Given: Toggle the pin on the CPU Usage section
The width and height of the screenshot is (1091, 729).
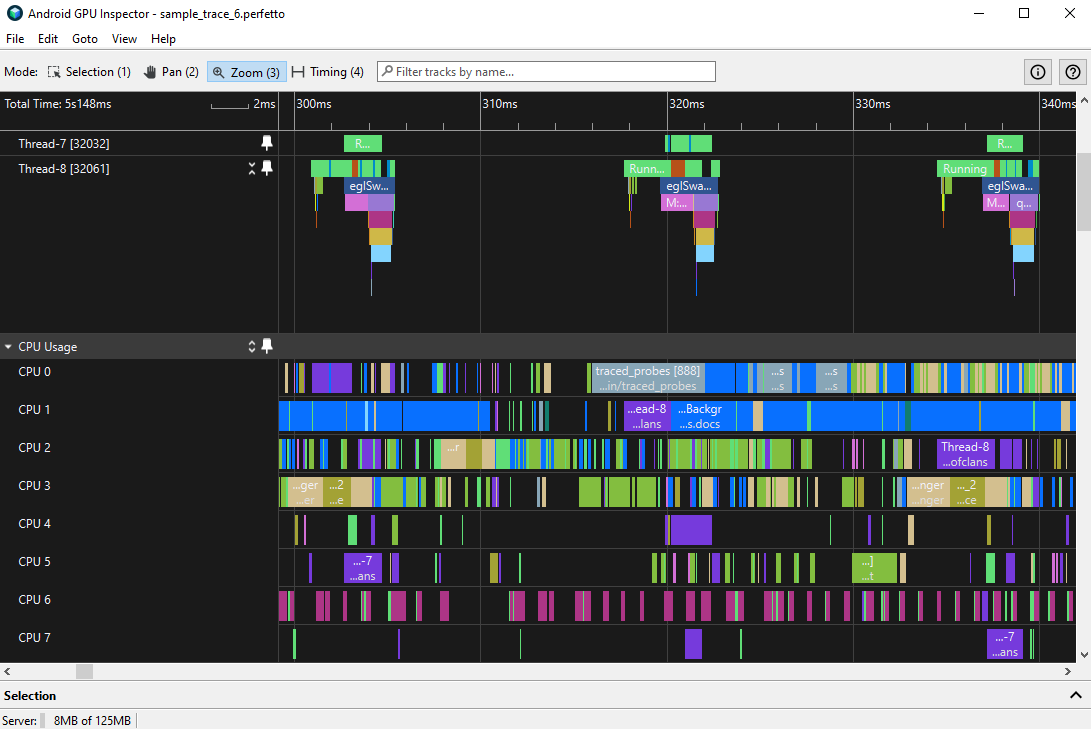Looking at the screenshot, I should [x=267, y=346].
